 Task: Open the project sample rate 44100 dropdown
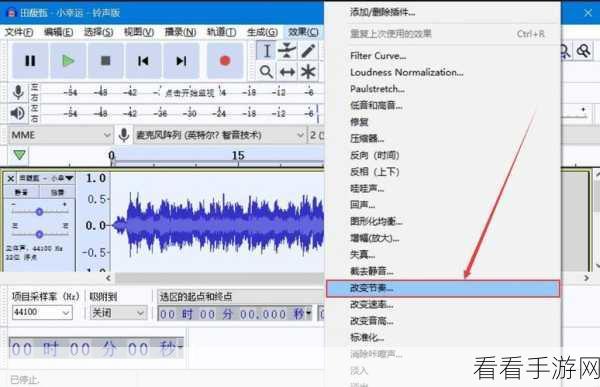pyautogui.click(x=42, y=312)
